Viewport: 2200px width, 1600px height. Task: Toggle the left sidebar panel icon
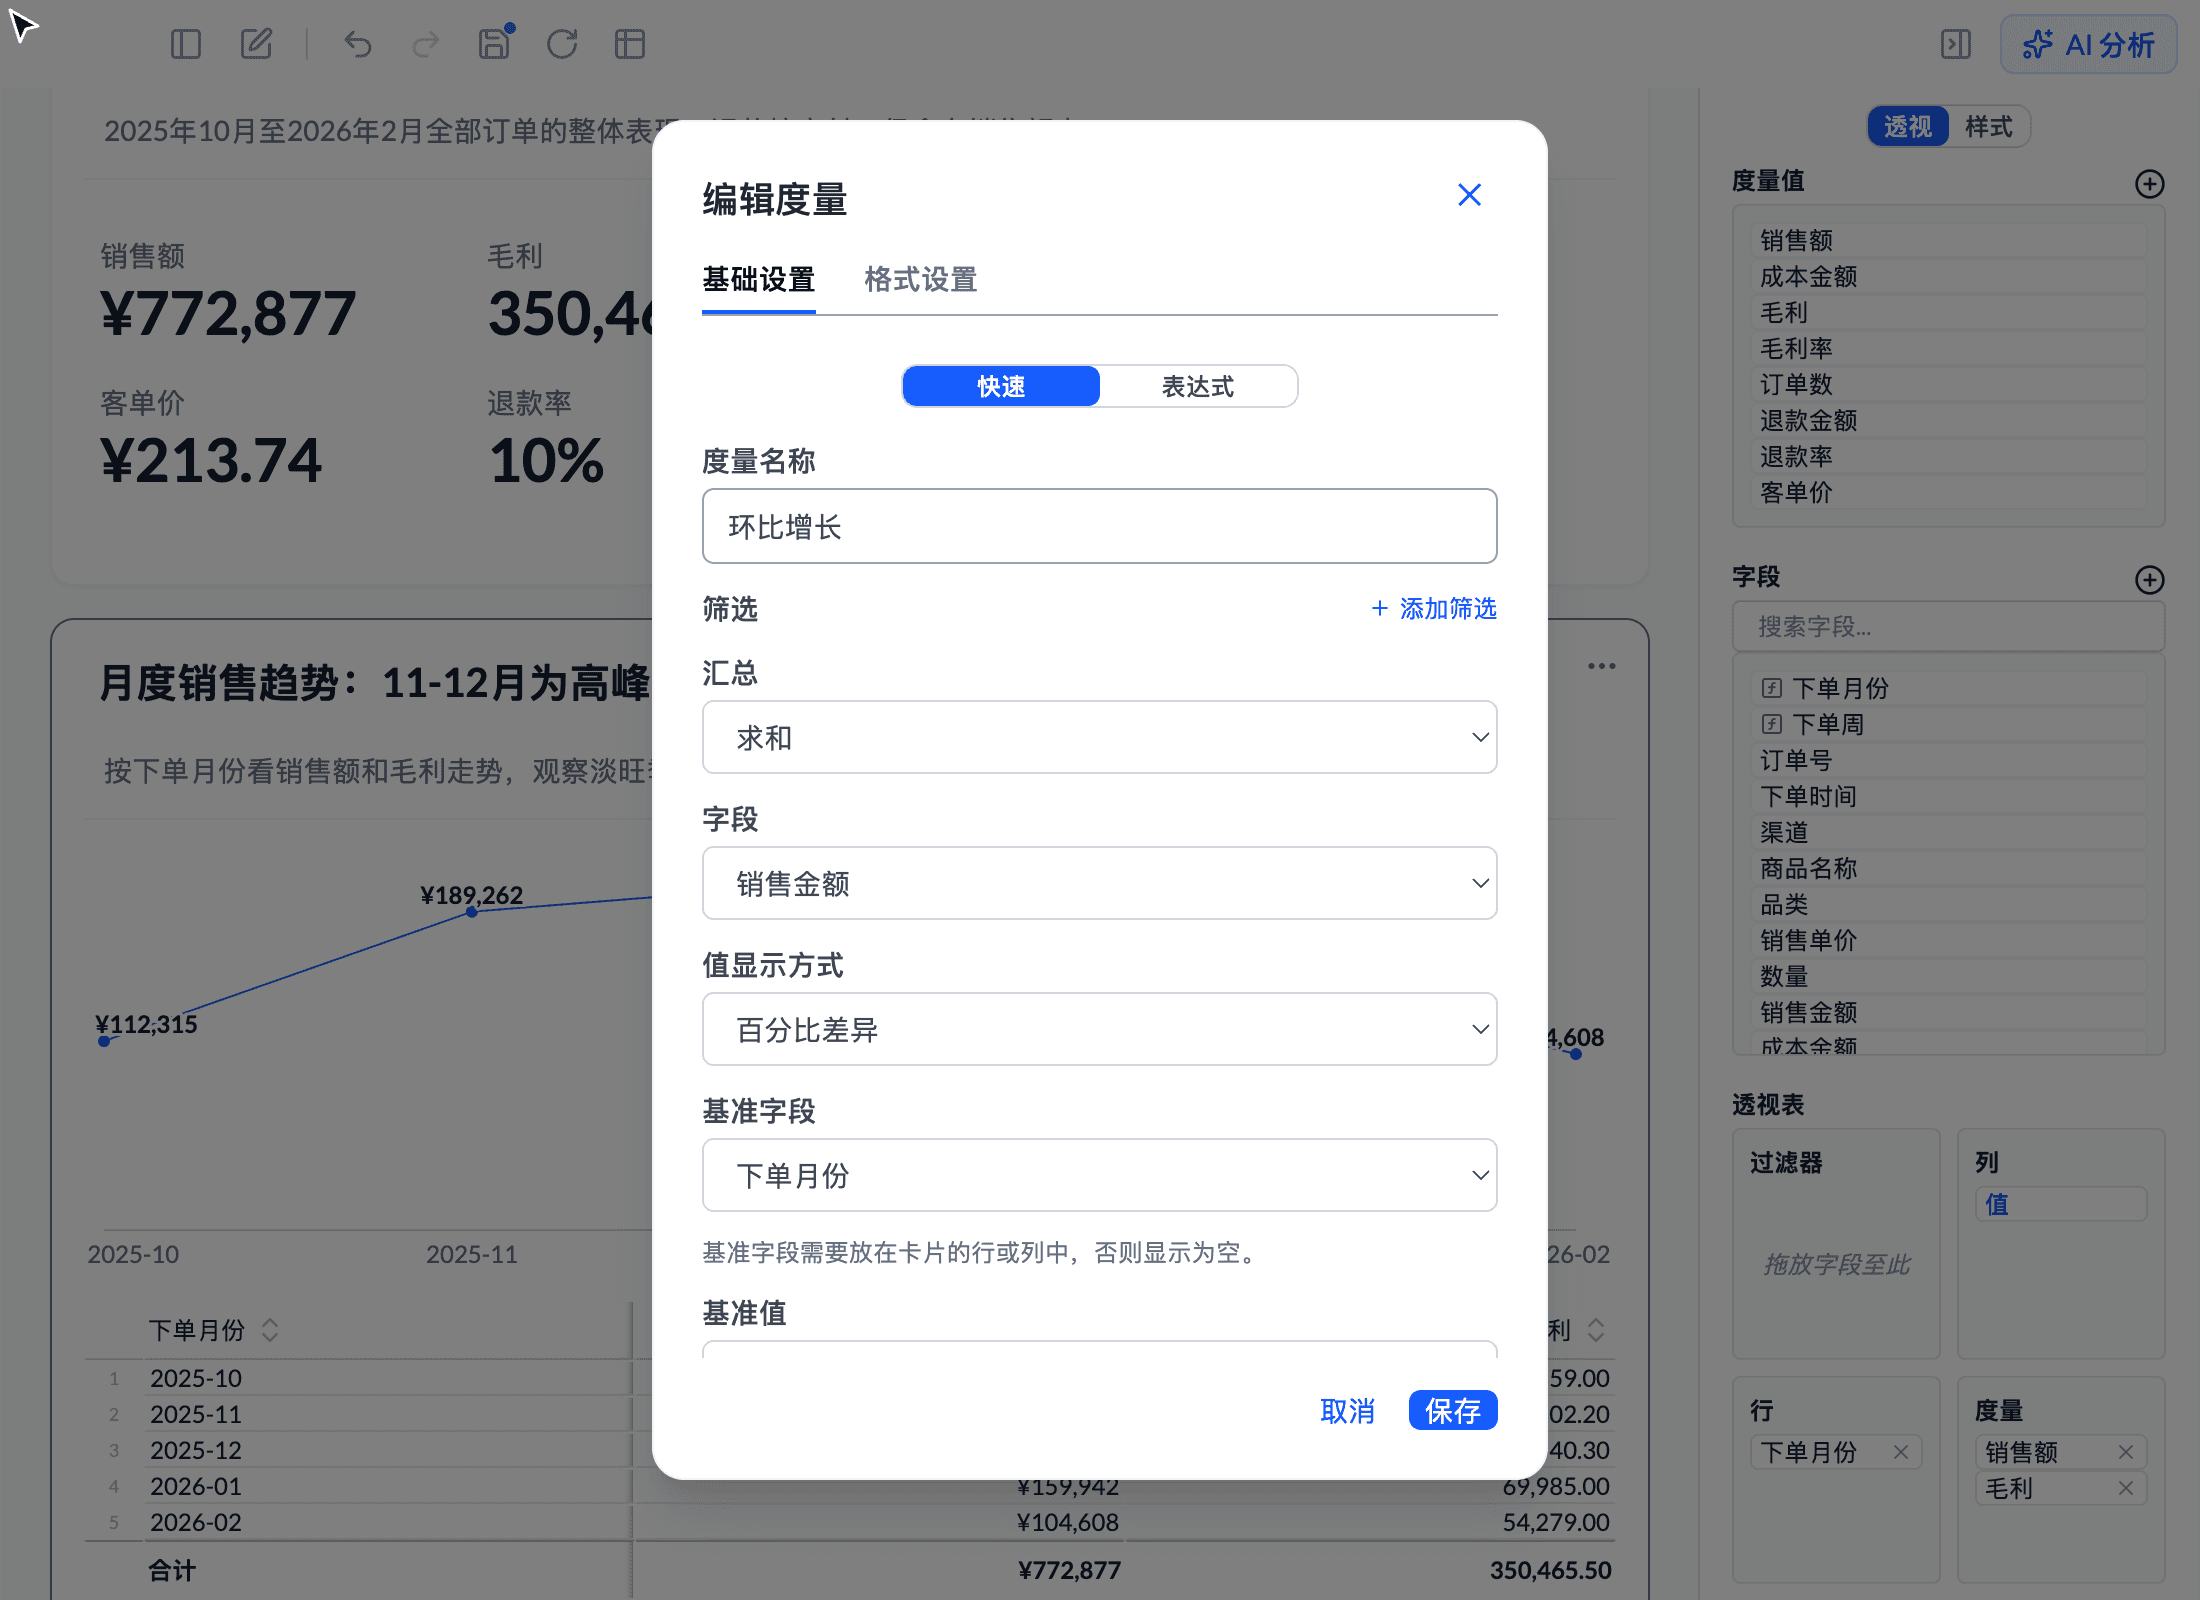186,44
